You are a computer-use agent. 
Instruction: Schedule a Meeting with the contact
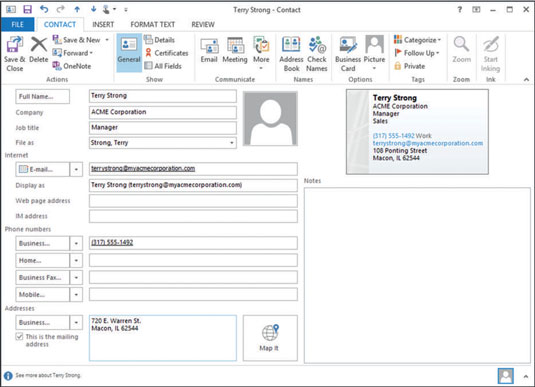pos(235,50)
